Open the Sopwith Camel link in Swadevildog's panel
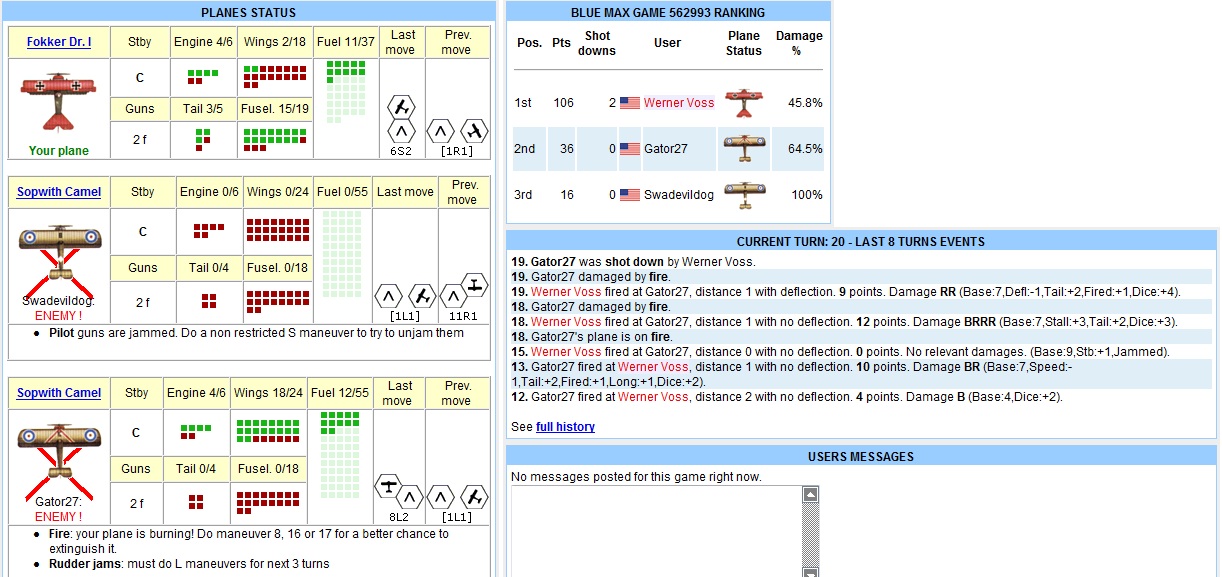Image resolution: width=1222 pixels, height=577 pixels. 59,192
